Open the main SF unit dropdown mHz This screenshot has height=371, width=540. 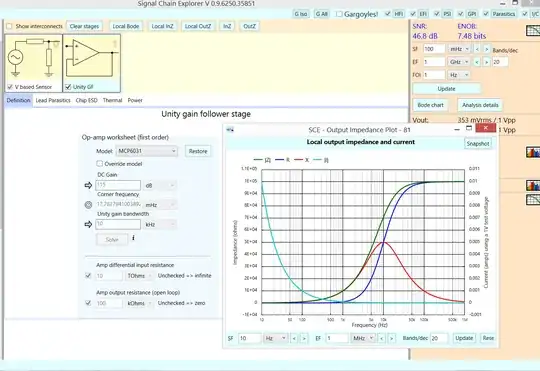459,49
